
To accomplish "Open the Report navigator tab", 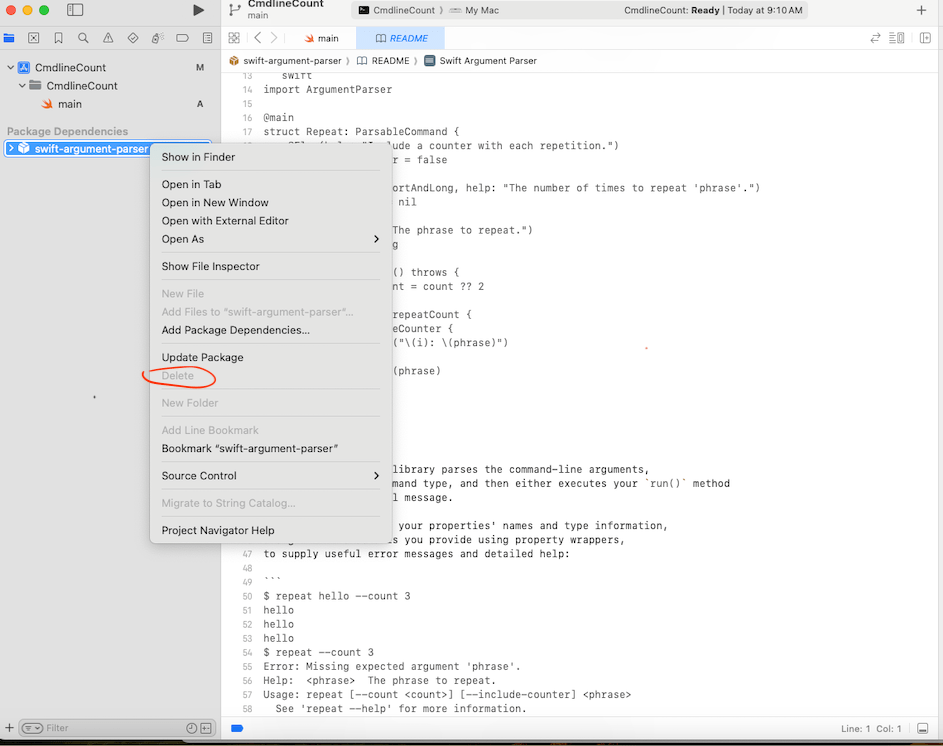I will coord(207,38).
